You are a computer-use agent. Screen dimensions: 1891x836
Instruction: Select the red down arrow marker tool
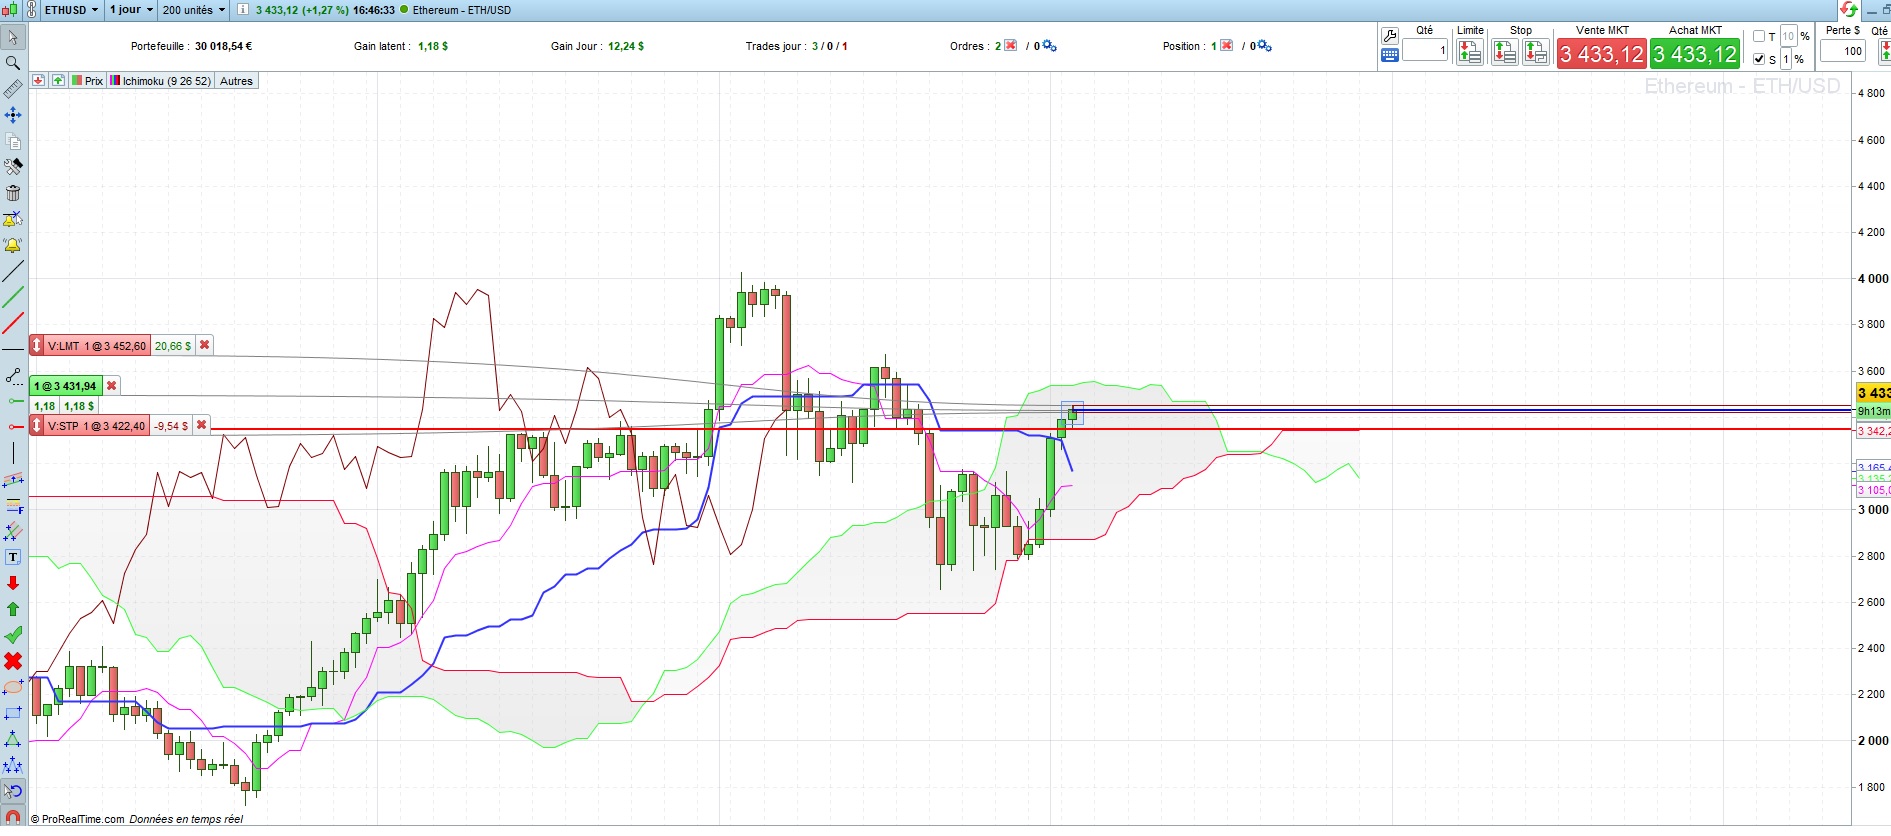click(x=13, y=583)
